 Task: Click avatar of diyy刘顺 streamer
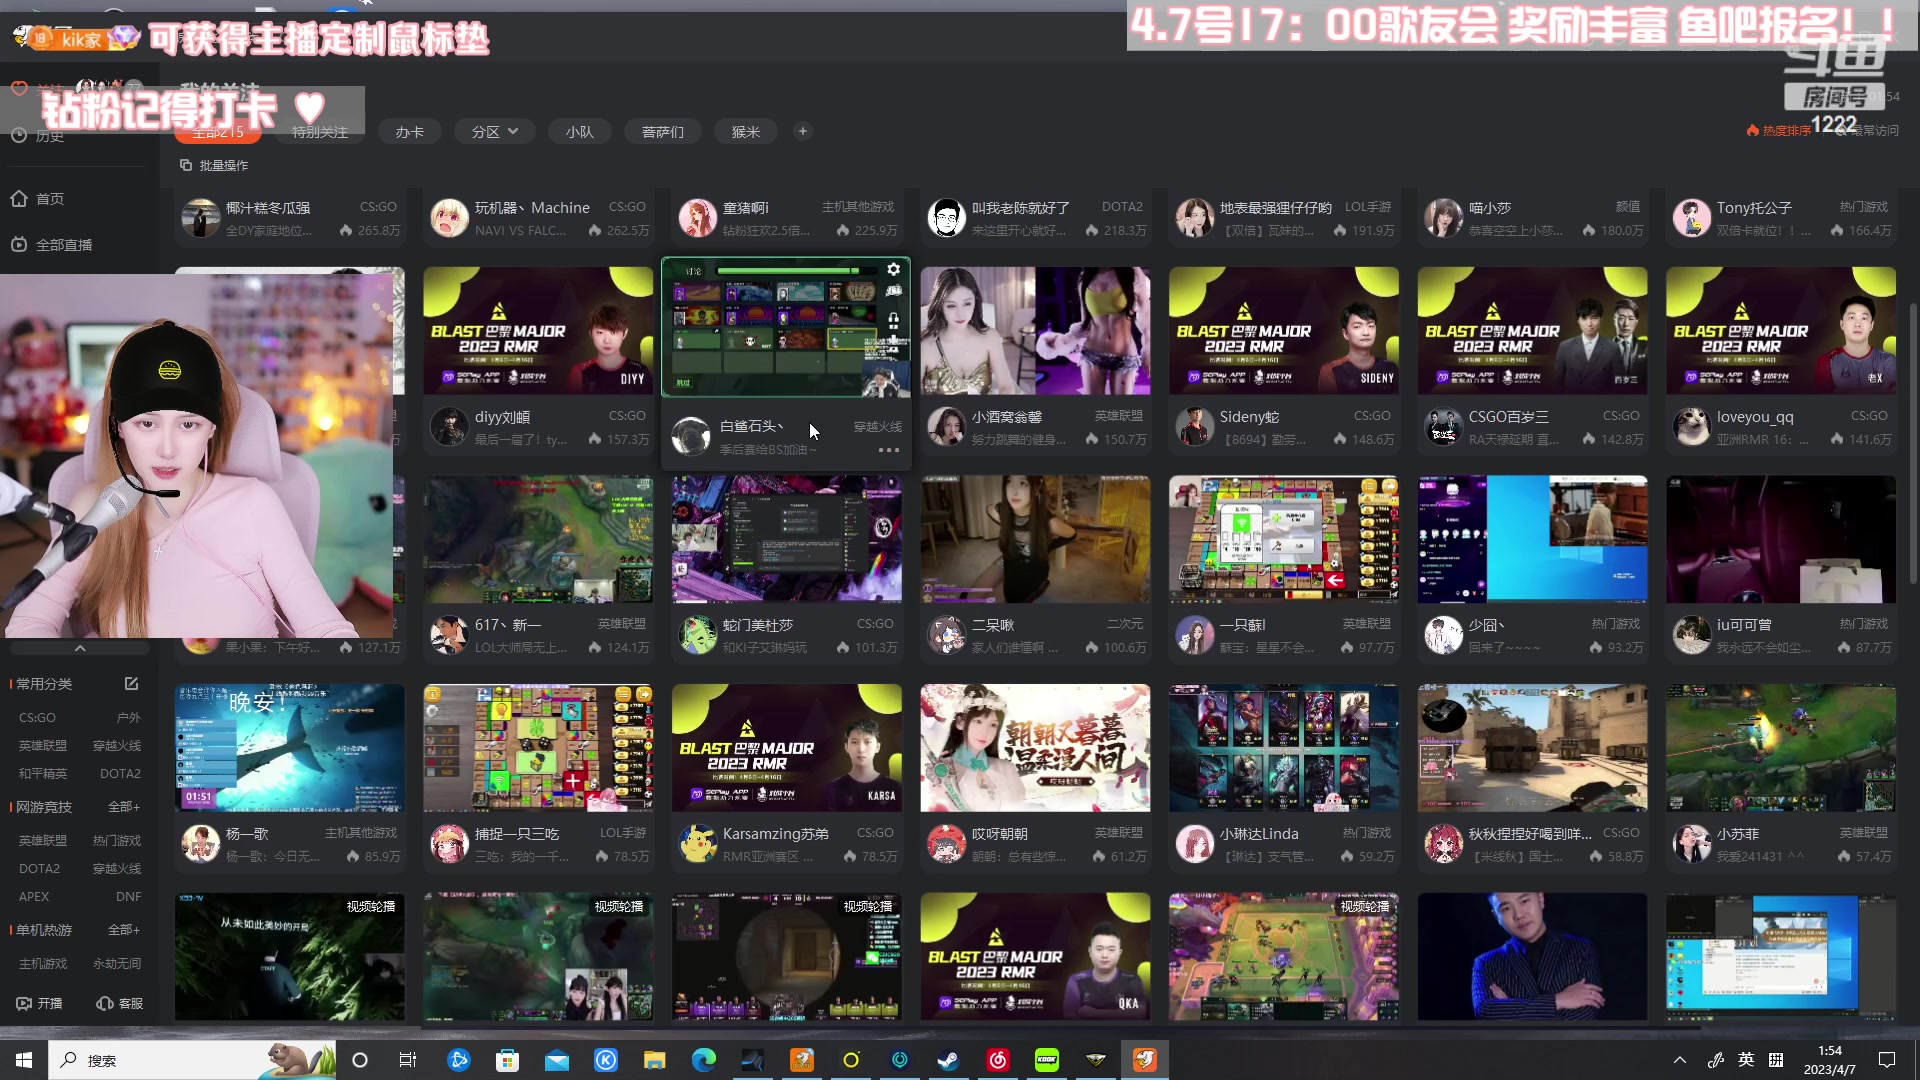coord(449,427)
